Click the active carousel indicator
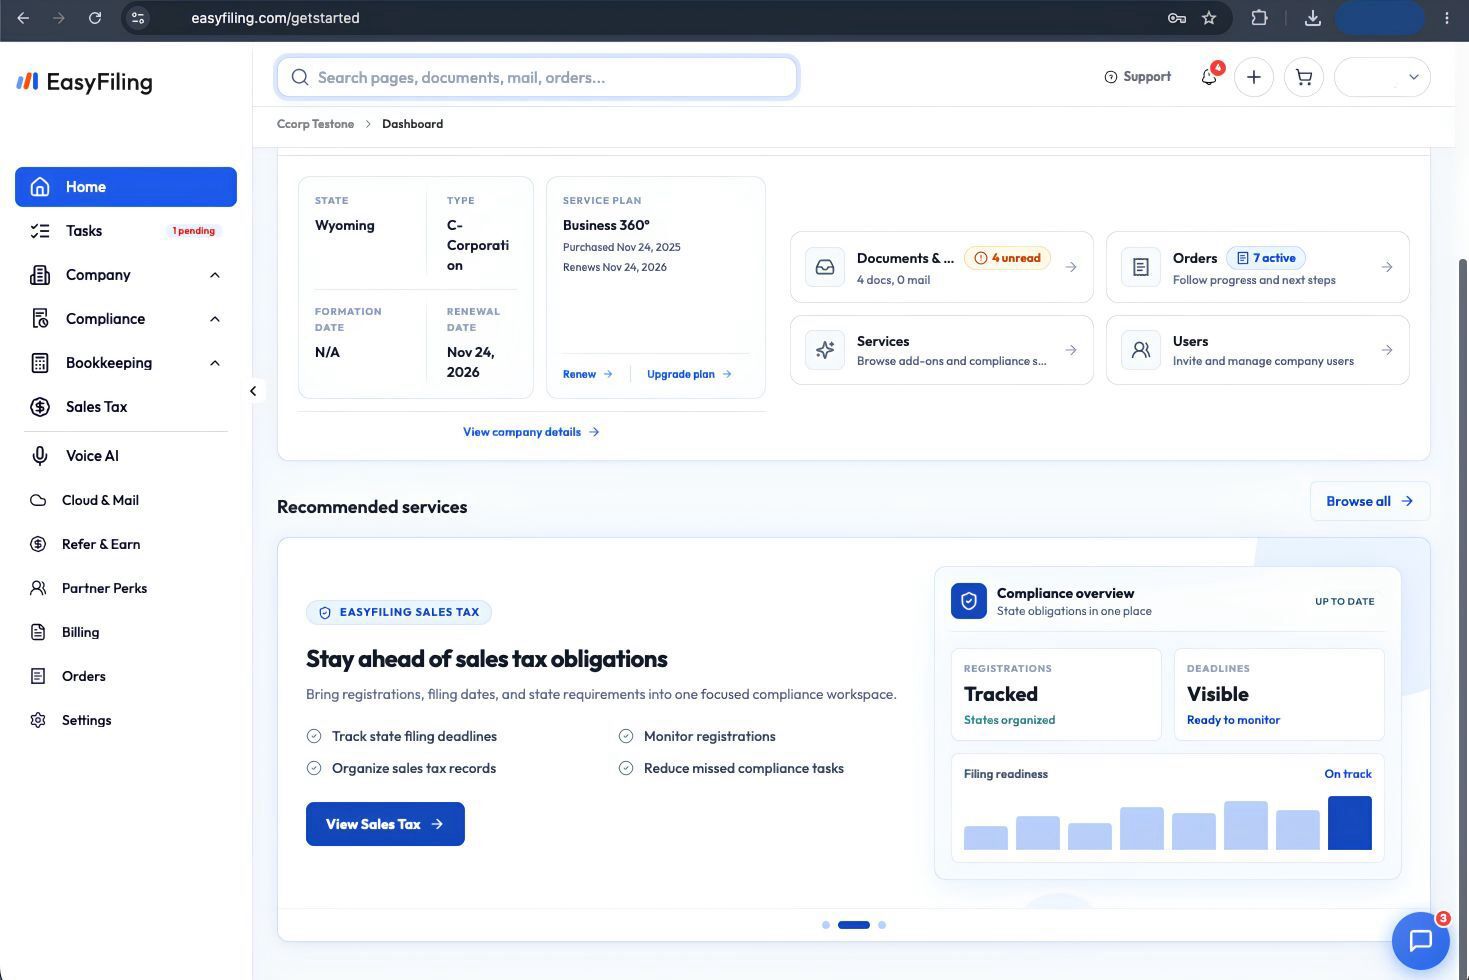Screen dimensions: 1469x980 (854, 925)
